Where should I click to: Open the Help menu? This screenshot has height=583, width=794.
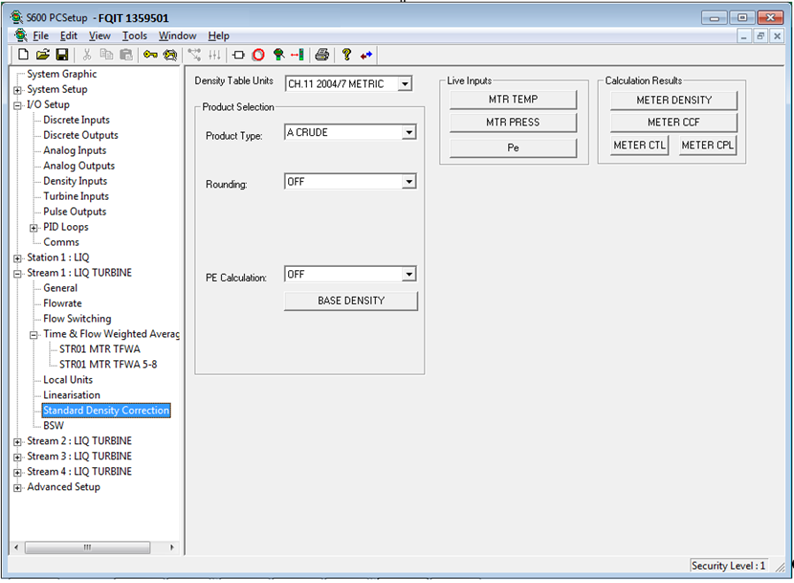[219, 36]
